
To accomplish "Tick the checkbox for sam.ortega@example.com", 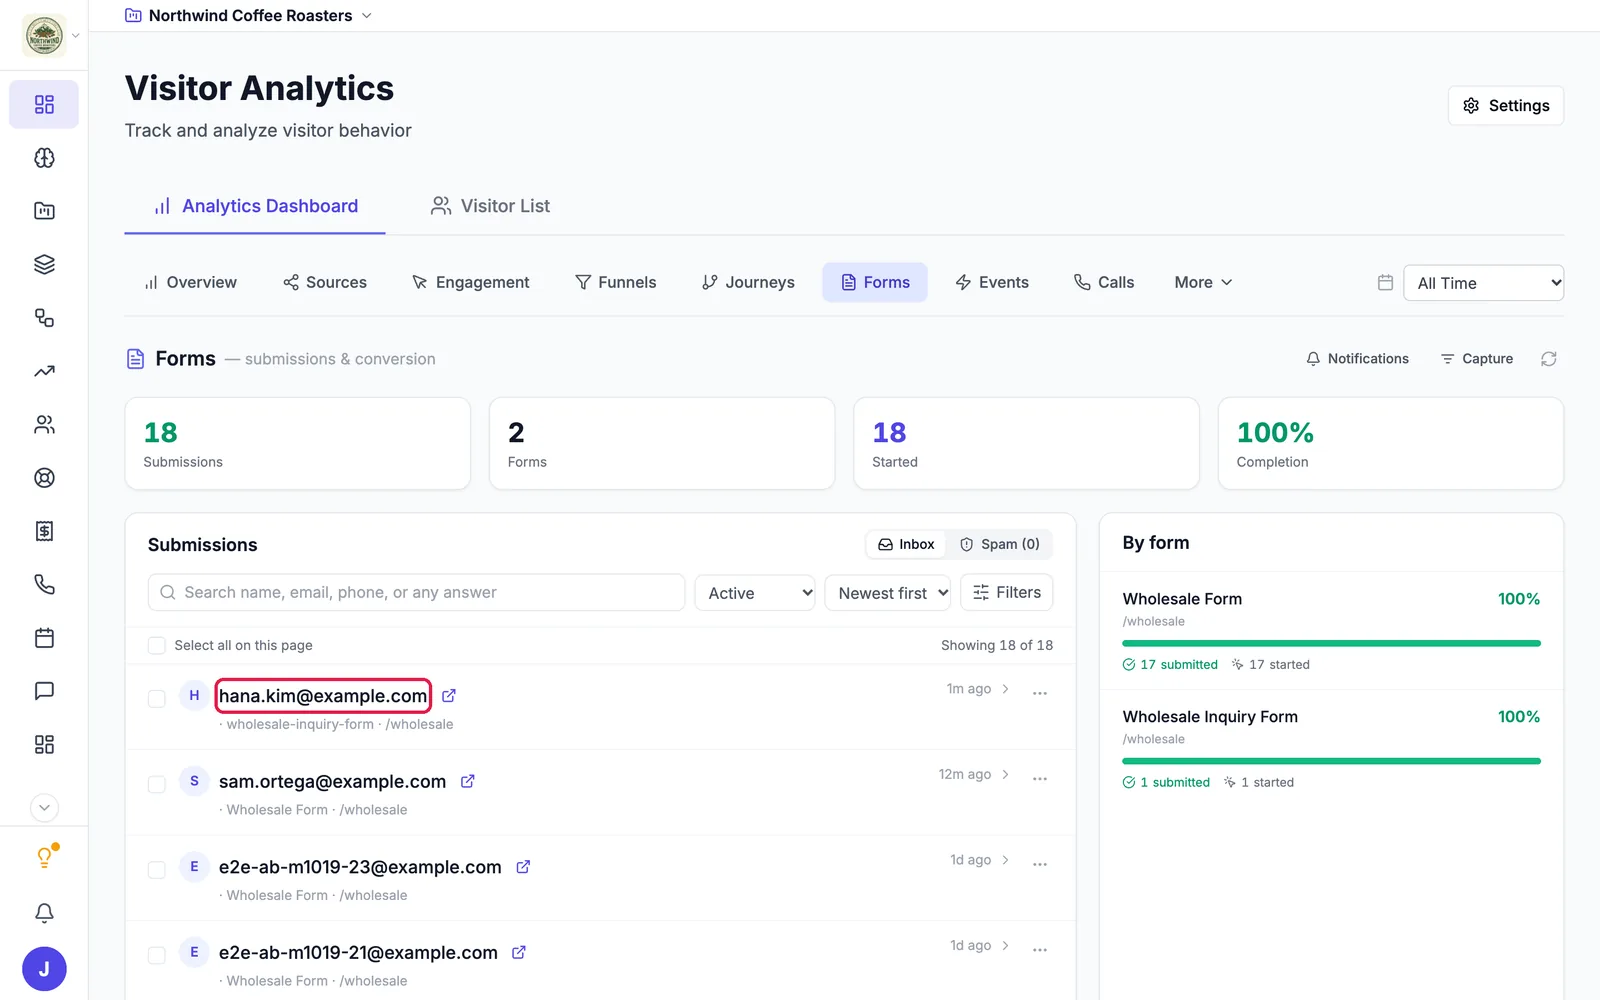I will pyautogui.click(x=157, y=784).
